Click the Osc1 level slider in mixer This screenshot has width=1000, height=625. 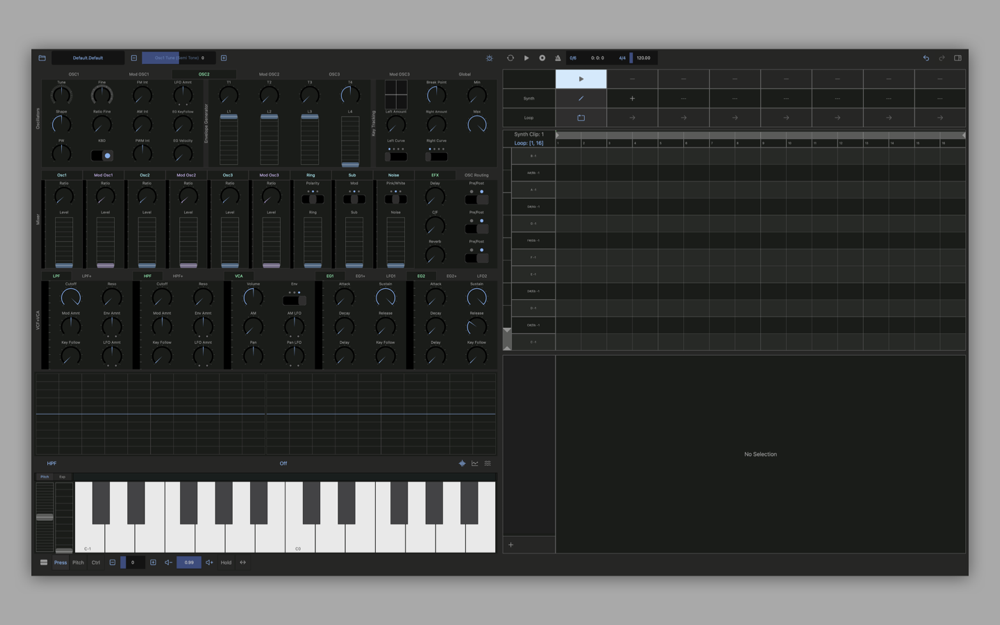(x=63, y=242)
